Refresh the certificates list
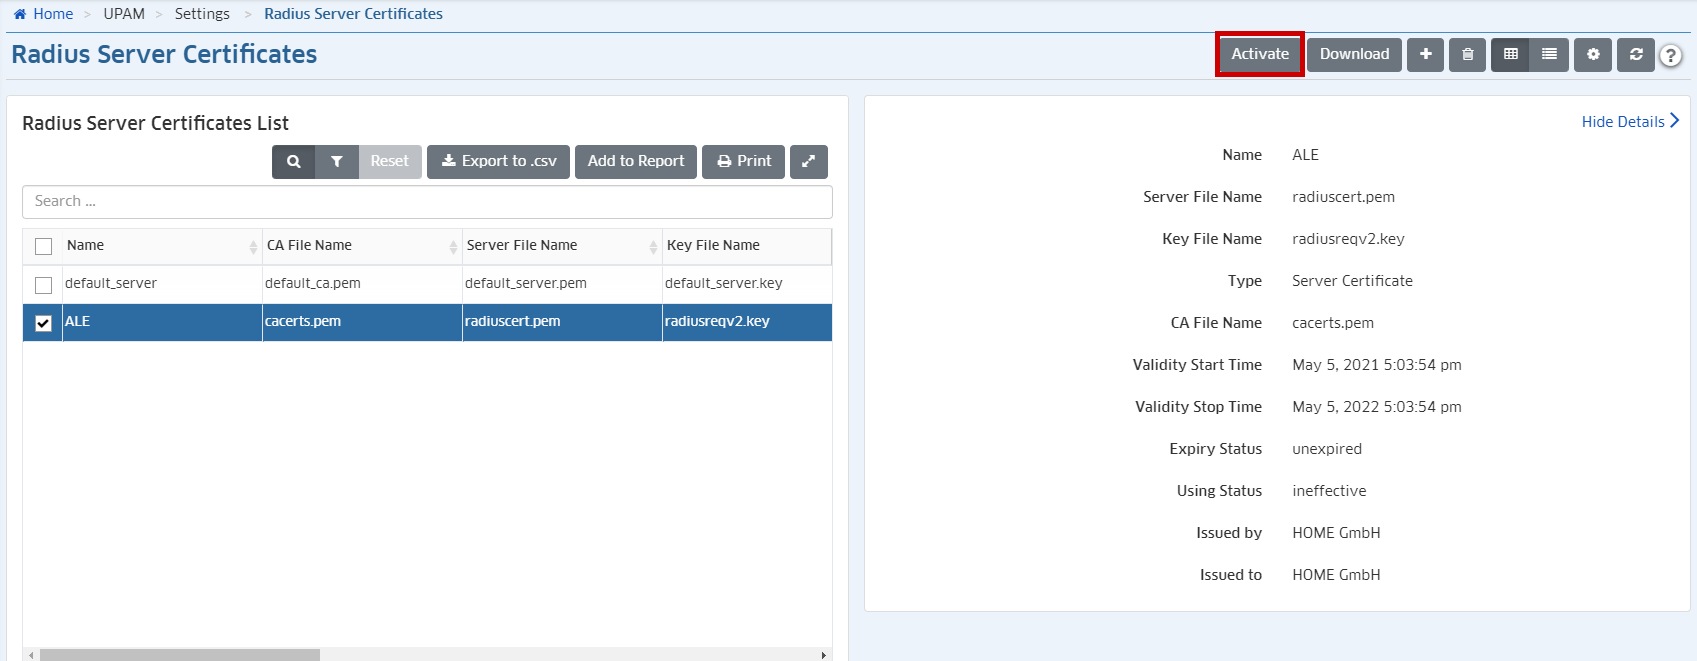Screen dimensions: 1697x661 coord(1636,54)
